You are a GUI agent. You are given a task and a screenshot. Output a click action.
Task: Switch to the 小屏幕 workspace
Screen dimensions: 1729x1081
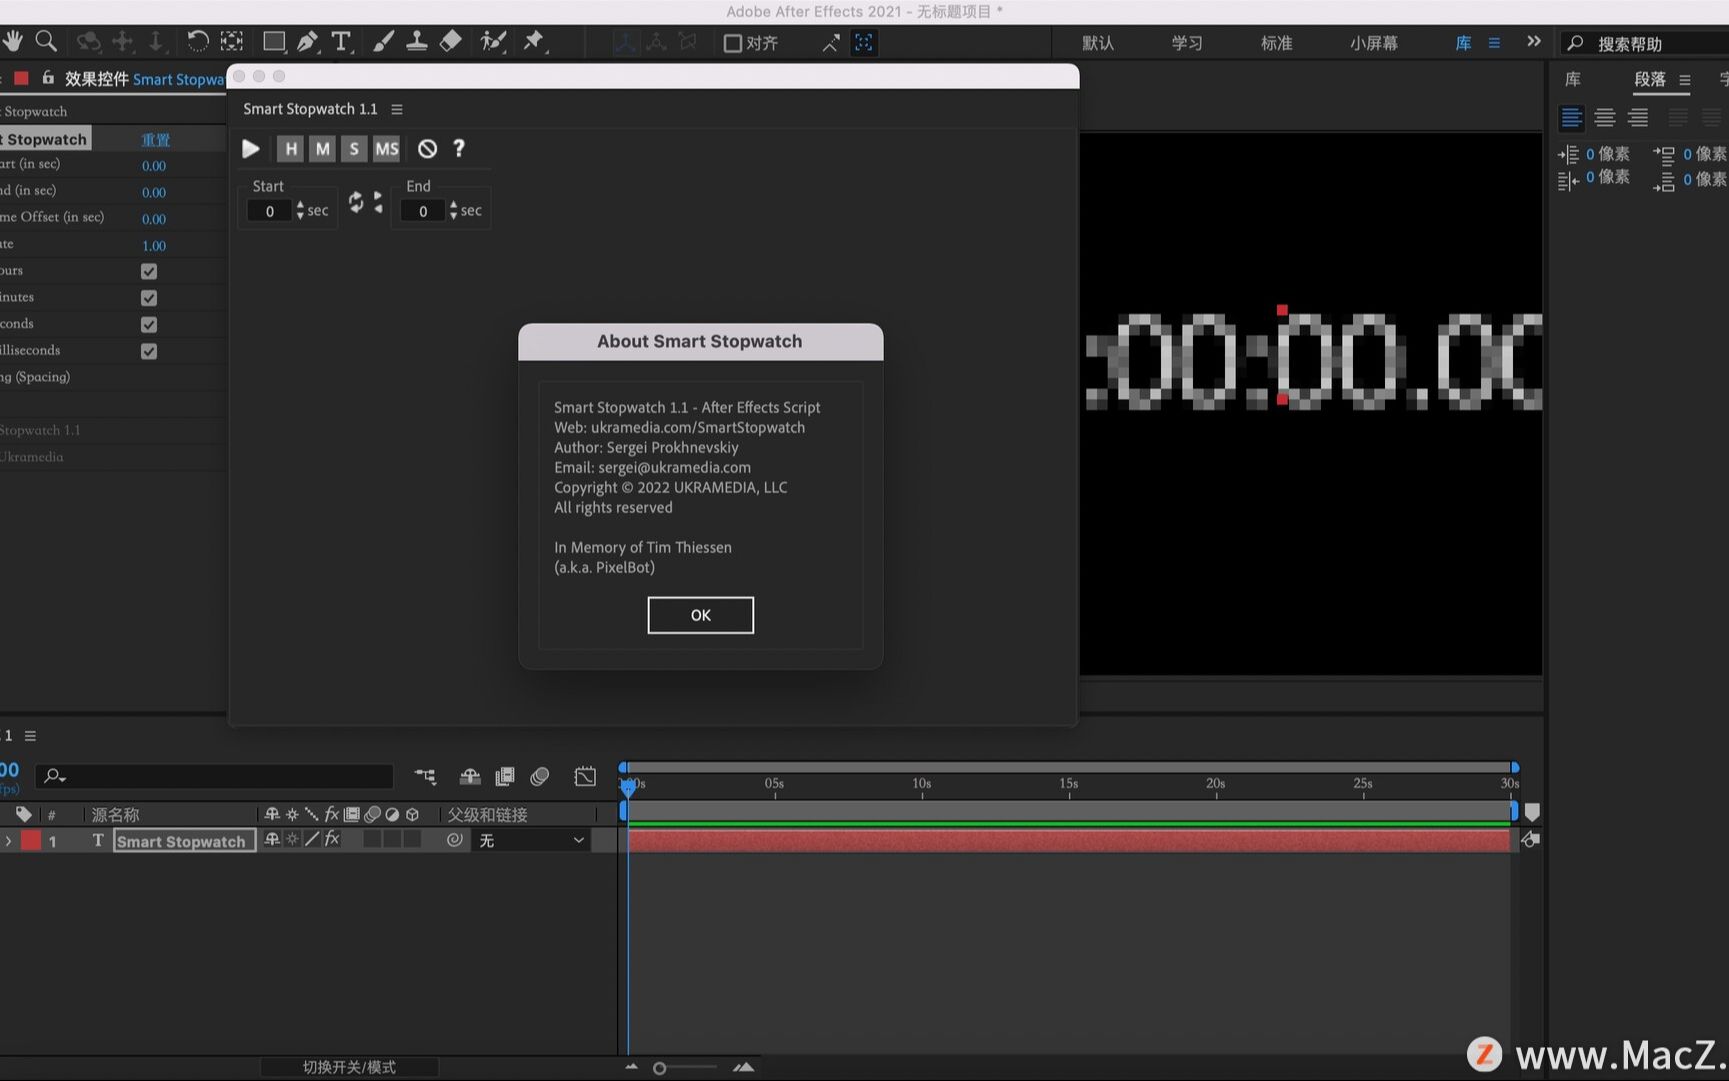pos(1374,43)
